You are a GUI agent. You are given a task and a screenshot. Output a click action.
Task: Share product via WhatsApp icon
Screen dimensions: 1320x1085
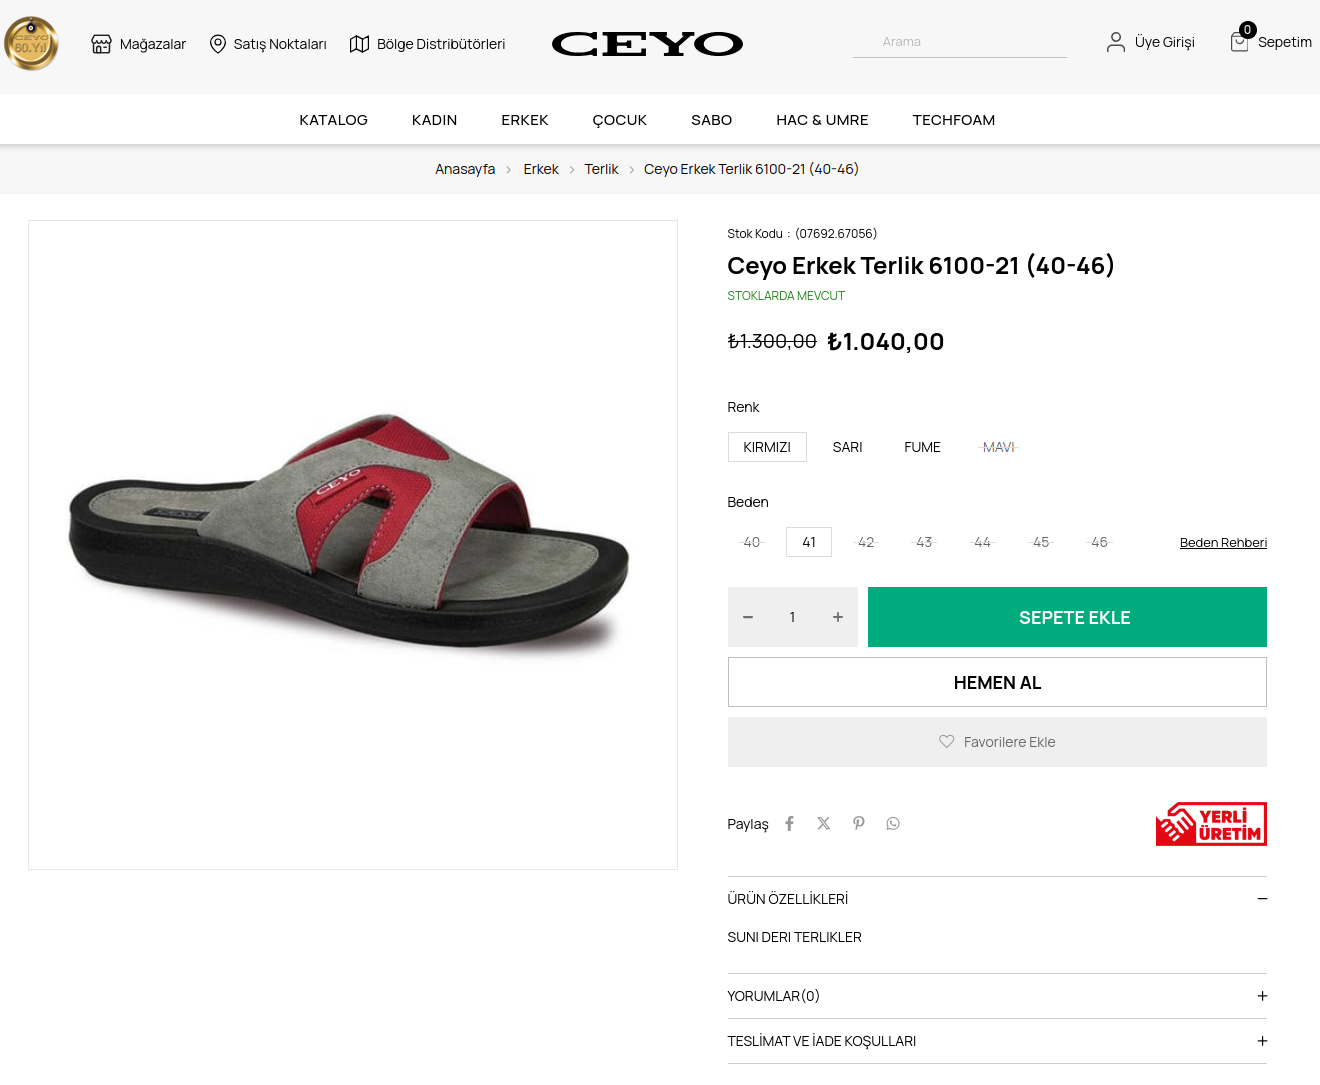pyautogui.click(x=893, y=823)
